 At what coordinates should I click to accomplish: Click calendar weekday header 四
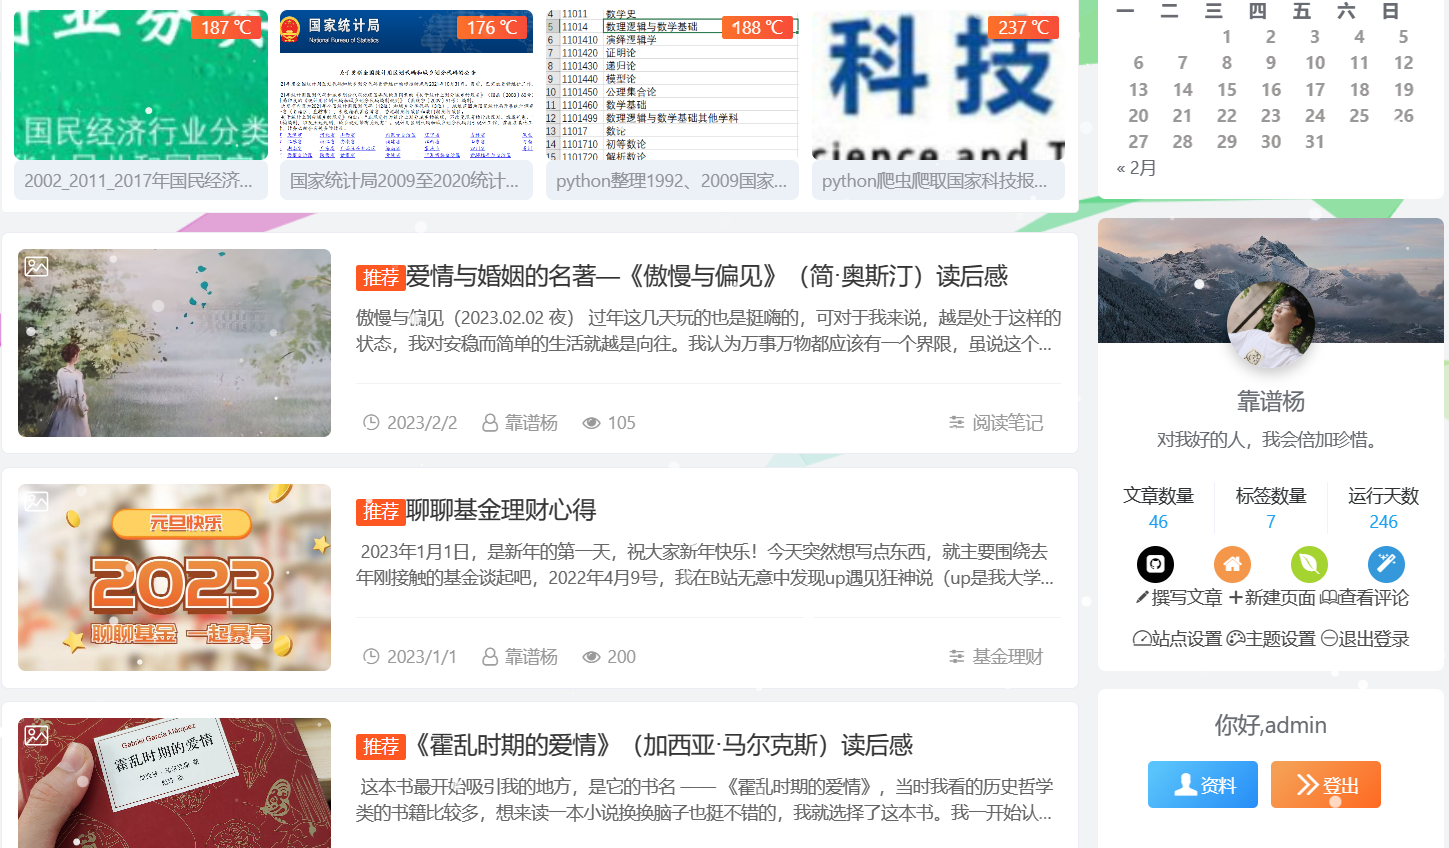coord(1258,11)
